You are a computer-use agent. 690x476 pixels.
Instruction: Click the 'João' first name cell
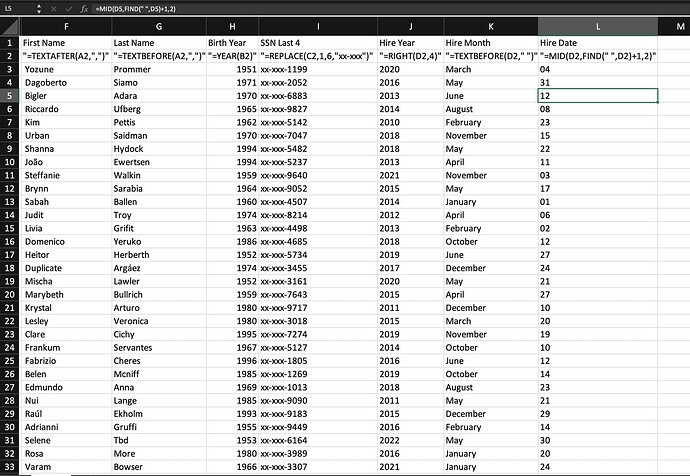pos(66,162)
